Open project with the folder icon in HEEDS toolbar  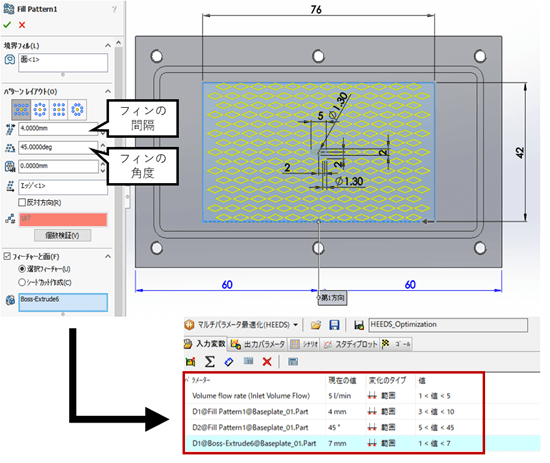coord(316,325)
